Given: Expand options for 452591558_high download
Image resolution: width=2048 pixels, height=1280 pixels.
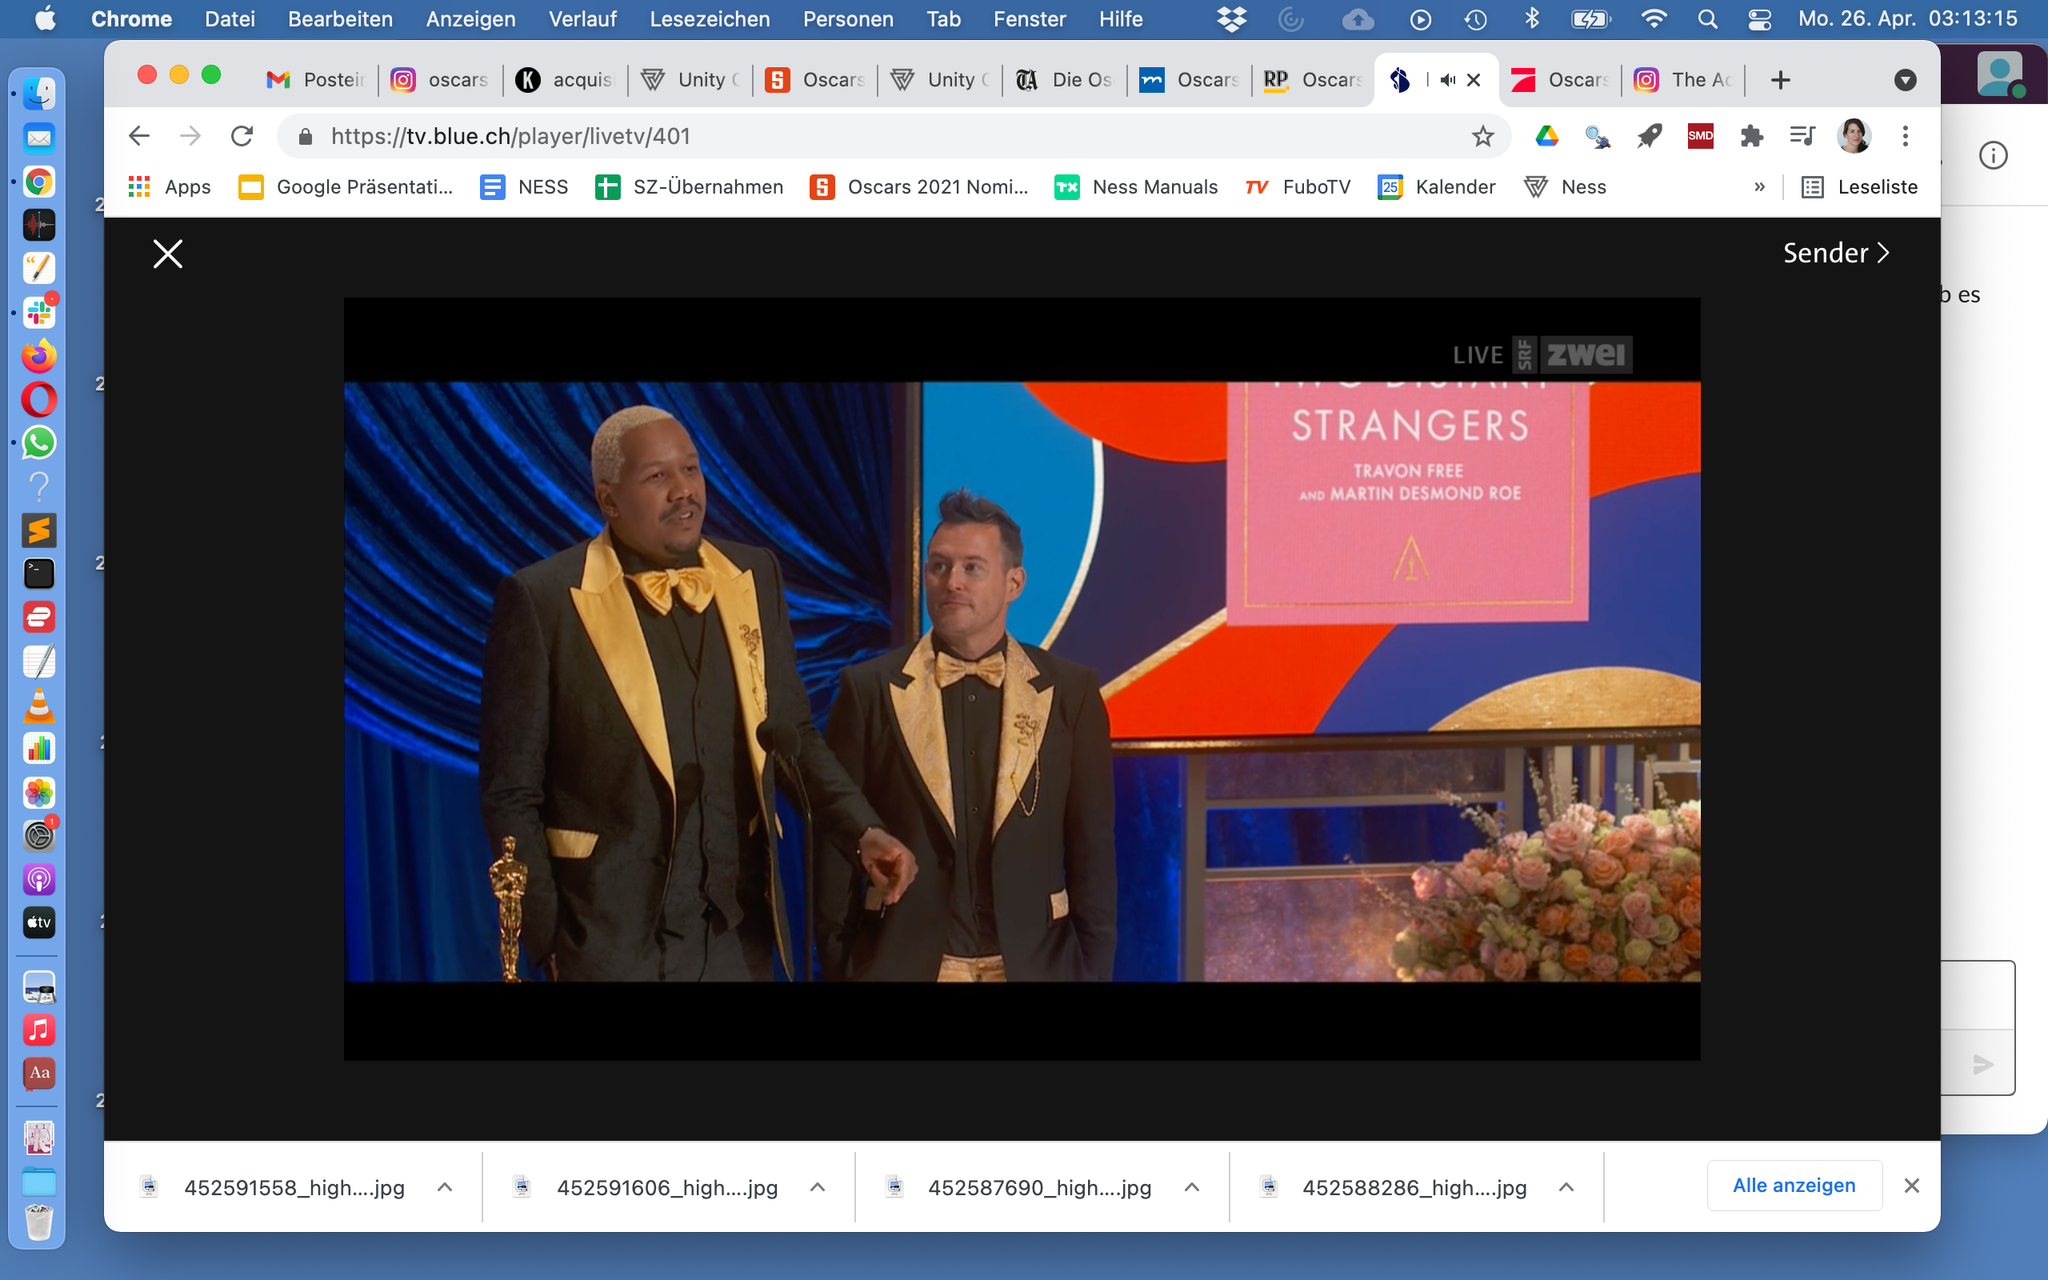Looking at the screenshot, I should [445, 1187].
